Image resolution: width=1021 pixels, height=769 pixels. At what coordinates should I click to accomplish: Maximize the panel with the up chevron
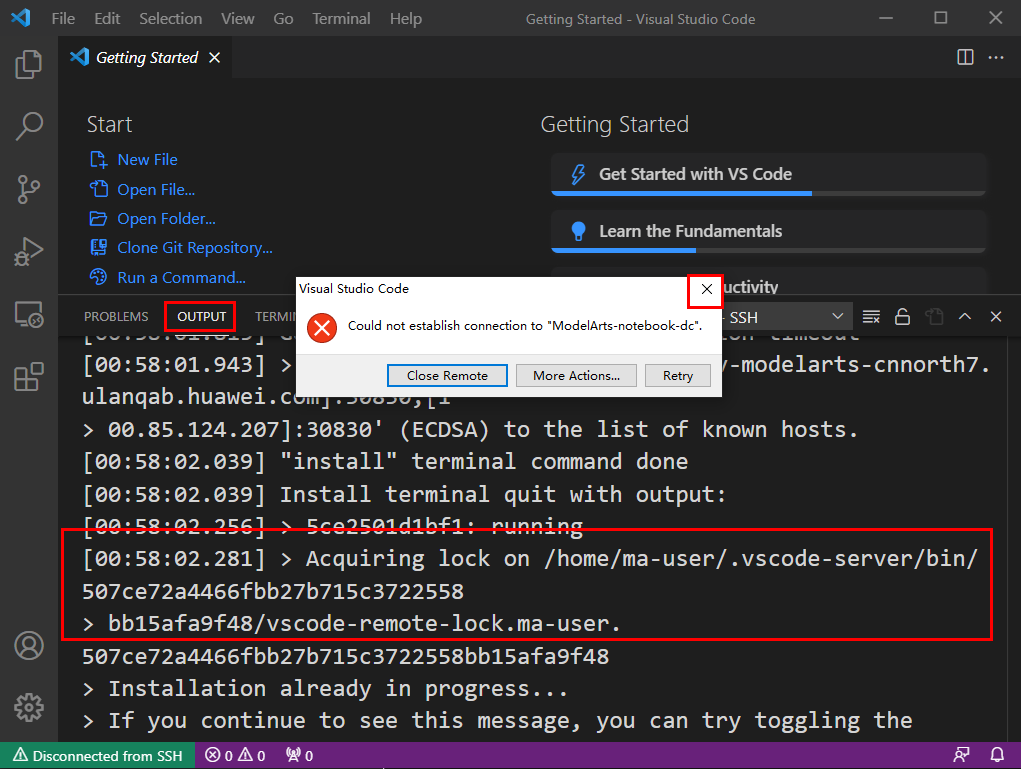[965, 316]
